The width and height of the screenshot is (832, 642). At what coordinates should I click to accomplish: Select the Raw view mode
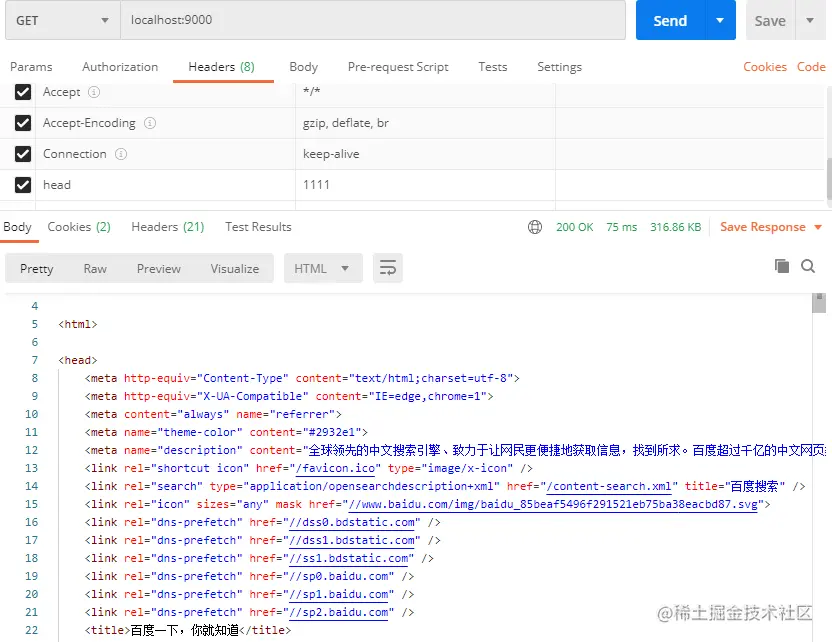[95, 268]
